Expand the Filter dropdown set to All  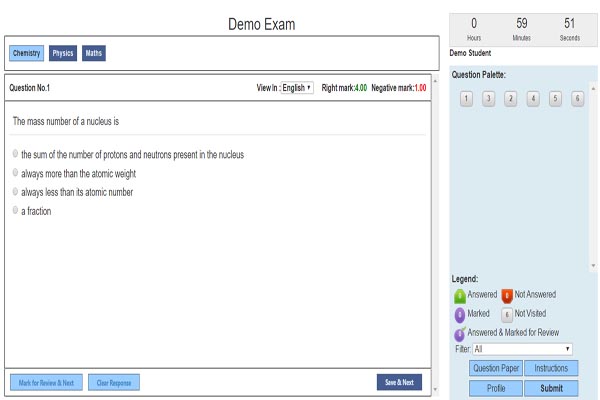pyautogui.click(x=522, y=349)
